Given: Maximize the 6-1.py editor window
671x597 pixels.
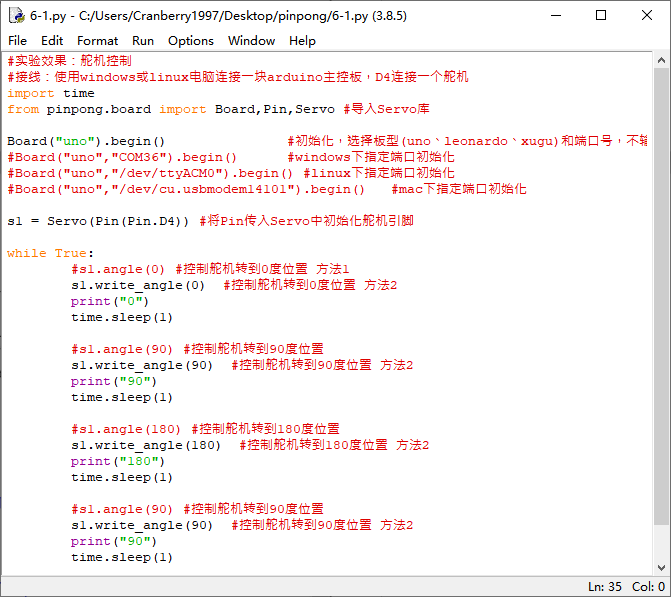Looking at the screenshot, I should coord(601,16).
